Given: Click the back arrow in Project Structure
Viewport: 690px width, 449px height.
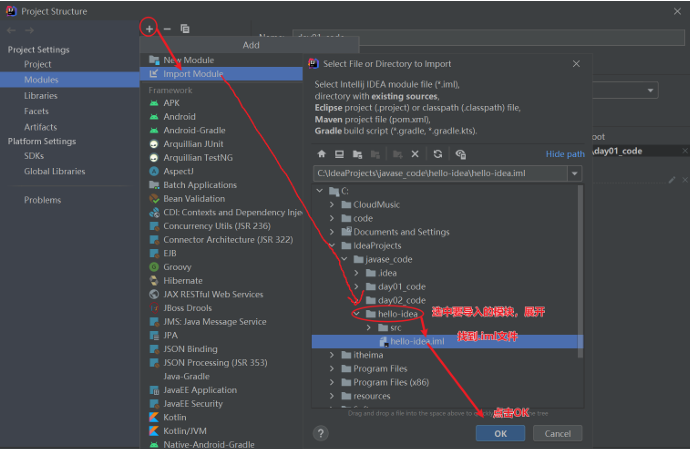Looking at the screenshot, I should coord(11,30).
